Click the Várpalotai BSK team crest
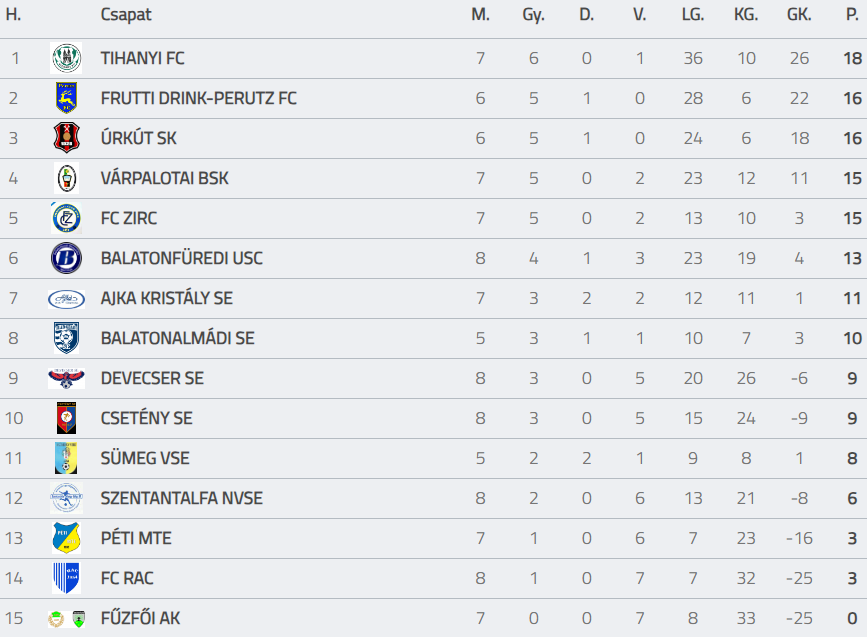 66,178
